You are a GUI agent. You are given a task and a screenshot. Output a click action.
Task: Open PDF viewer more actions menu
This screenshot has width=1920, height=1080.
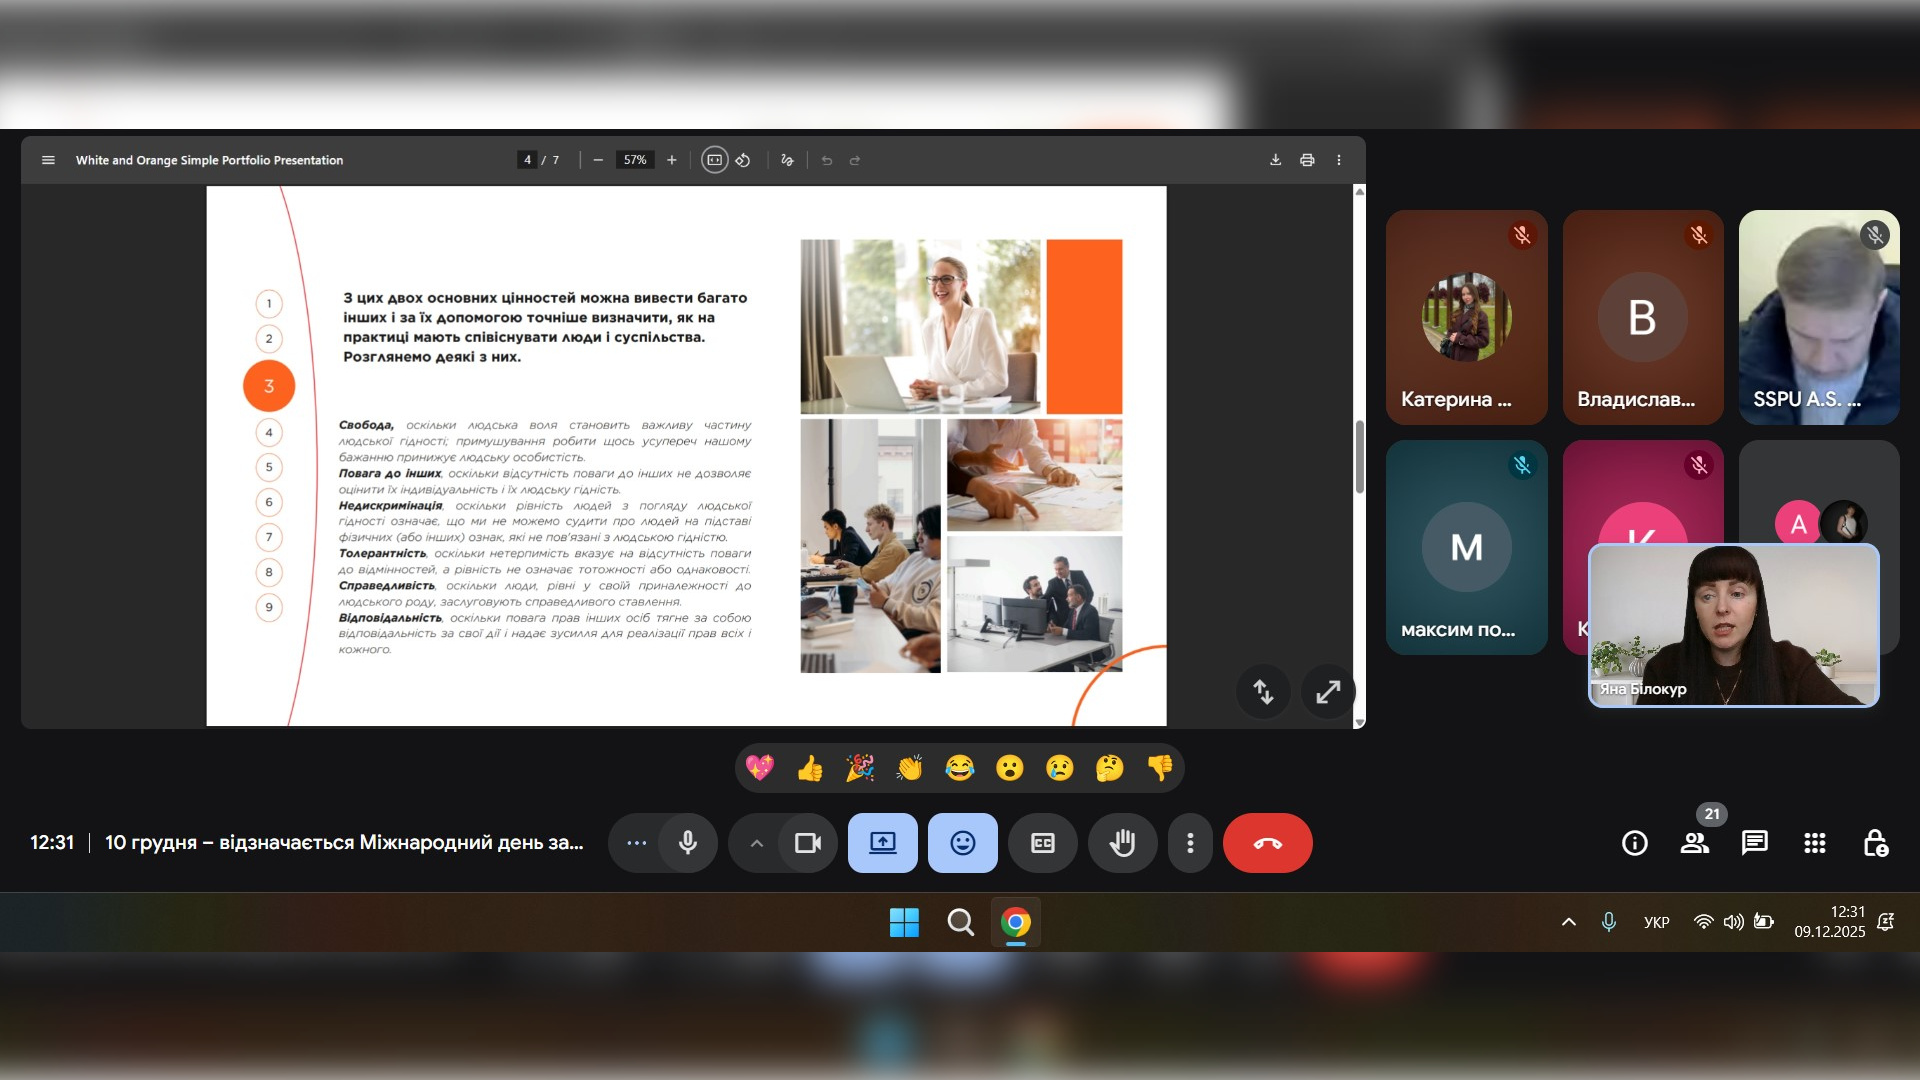1339,160
